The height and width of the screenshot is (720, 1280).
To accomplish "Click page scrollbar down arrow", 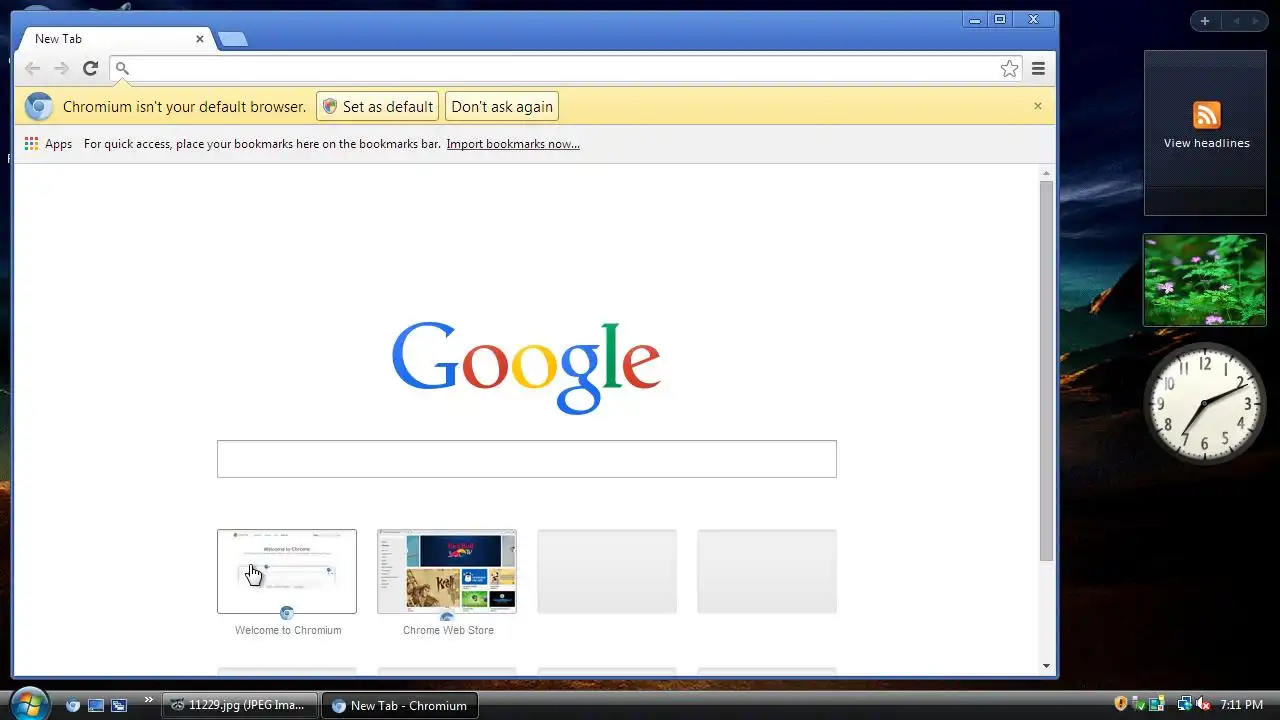I will tap(1046, 666).
